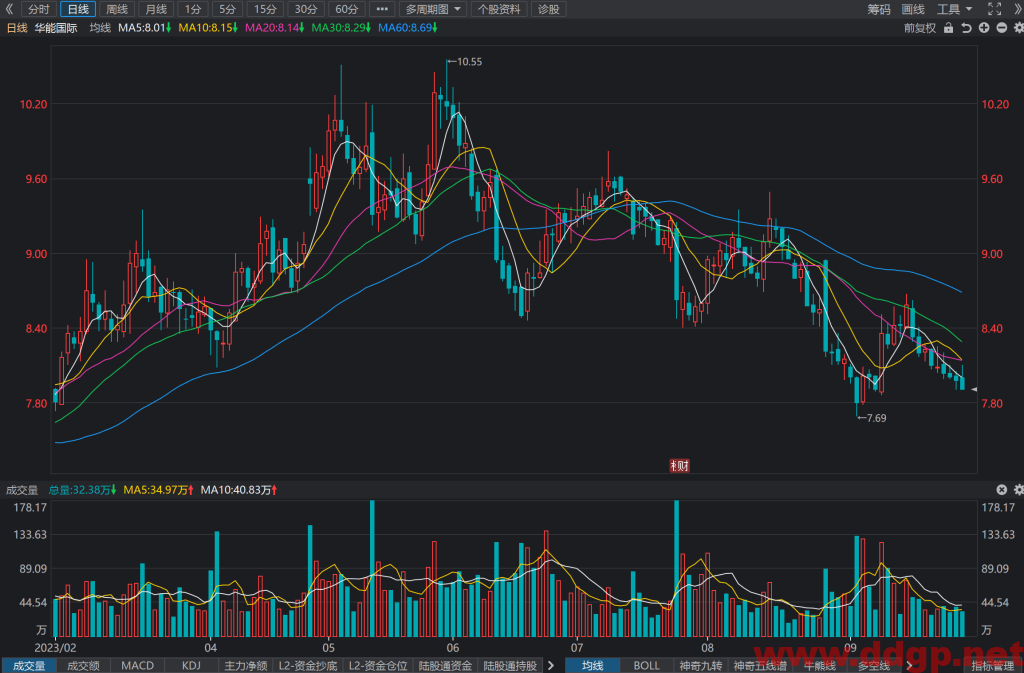This screenshot has height=673, width=1024.
Task: Open main chart settings gear icon
Action: tap(1018, 28)
